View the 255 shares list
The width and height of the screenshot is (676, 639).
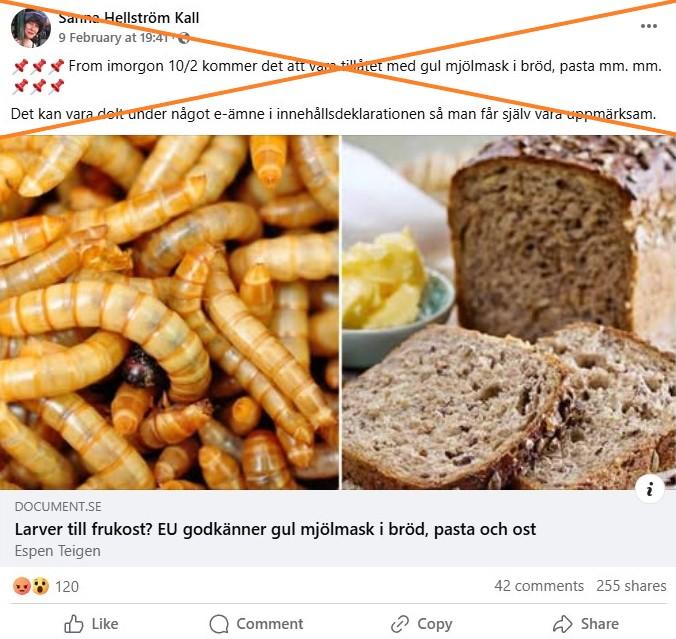tap(631, 586)
